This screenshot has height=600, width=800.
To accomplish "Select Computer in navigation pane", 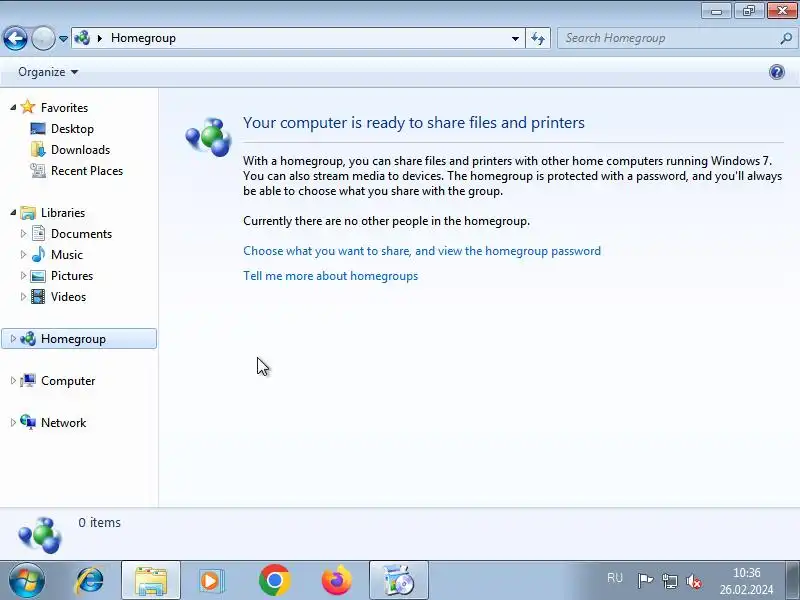I will [x=68, y=381].
